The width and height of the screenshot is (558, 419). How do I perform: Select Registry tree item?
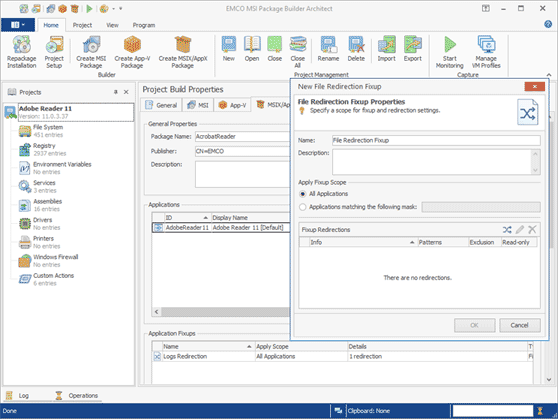point(43,149)
